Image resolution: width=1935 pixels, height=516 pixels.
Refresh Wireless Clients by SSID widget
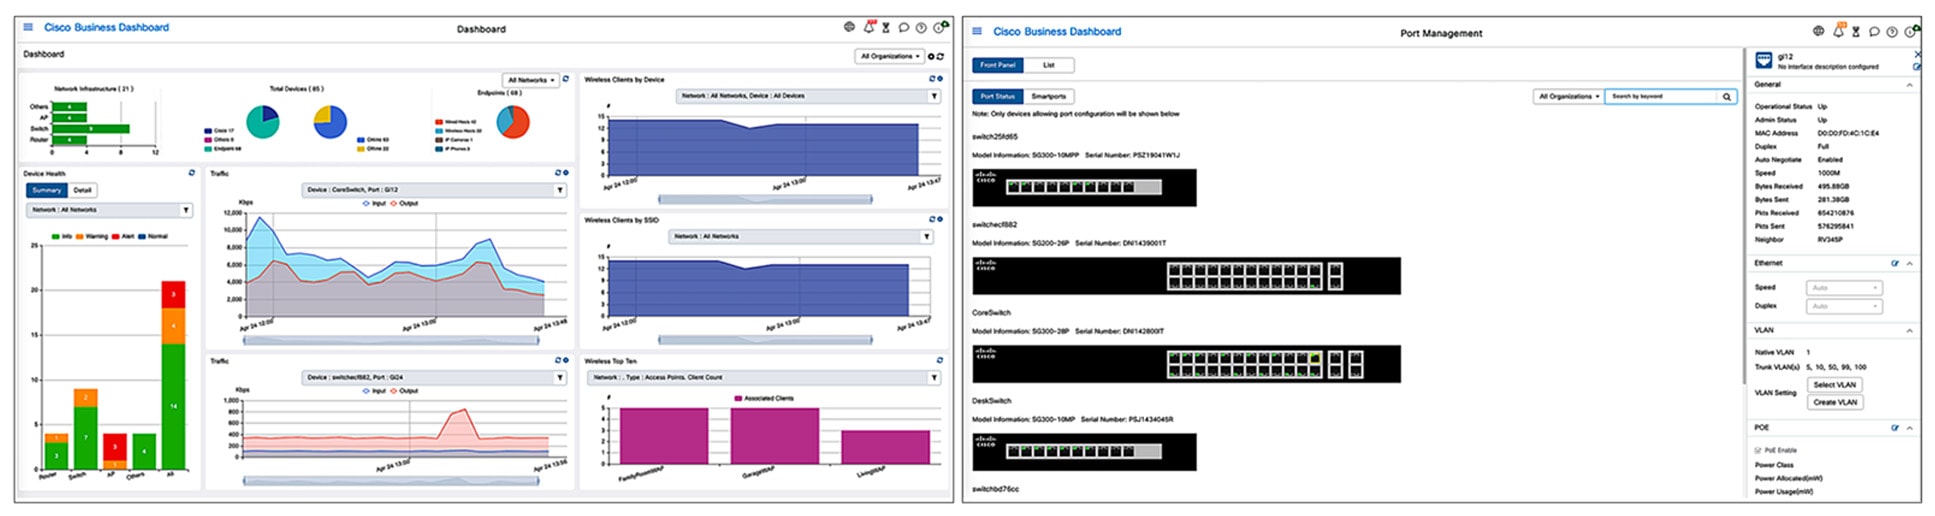[x=932, y=219]
